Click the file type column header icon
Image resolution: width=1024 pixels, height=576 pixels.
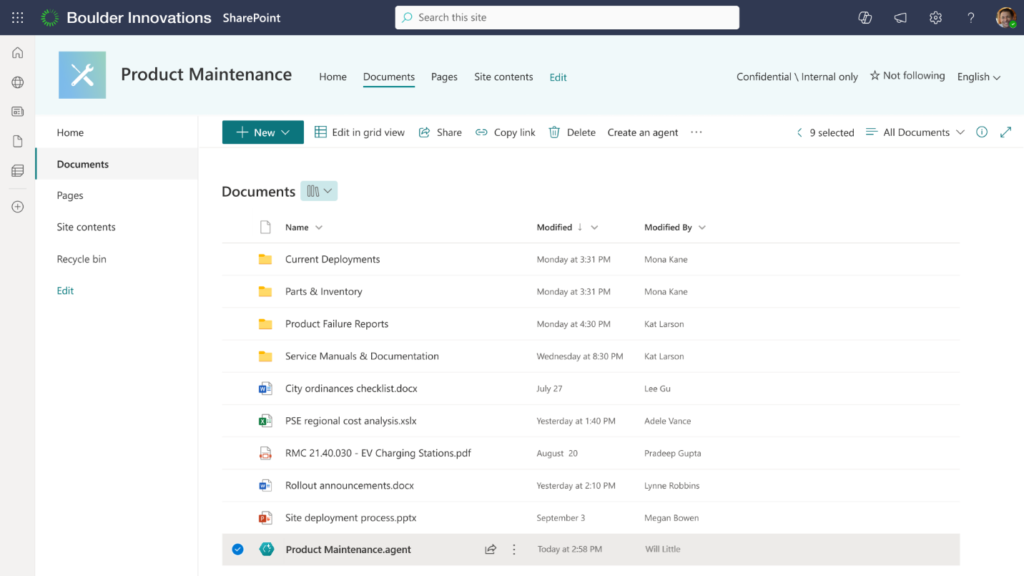(x=265, y=227)
